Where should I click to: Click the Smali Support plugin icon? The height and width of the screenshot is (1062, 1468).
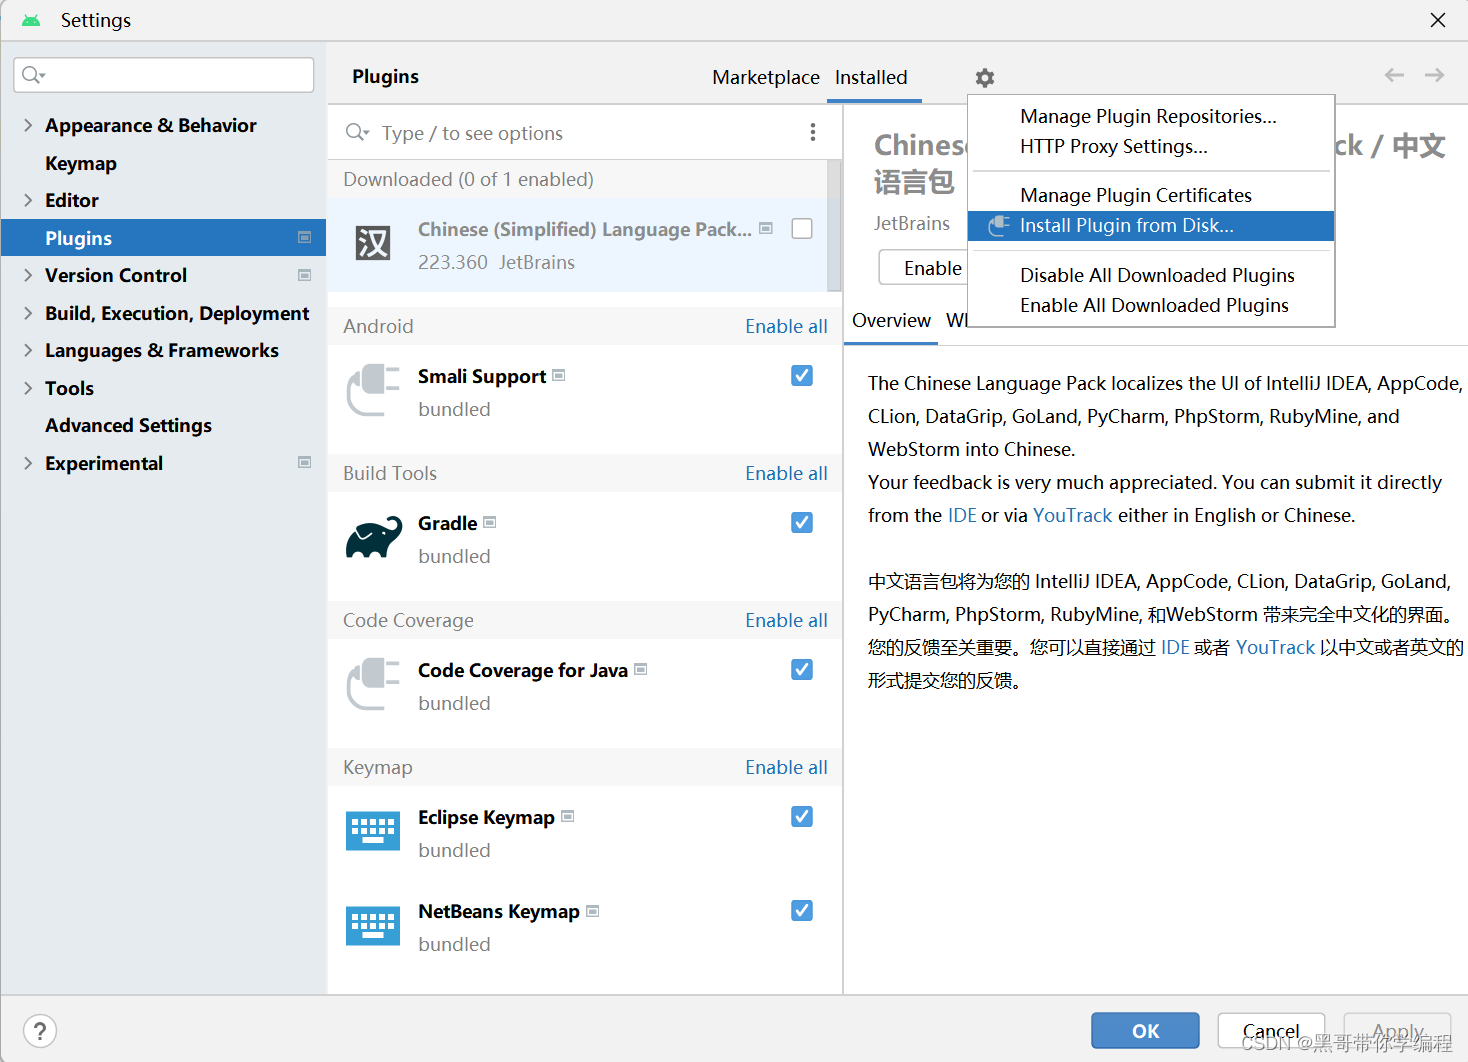[373, 390]
